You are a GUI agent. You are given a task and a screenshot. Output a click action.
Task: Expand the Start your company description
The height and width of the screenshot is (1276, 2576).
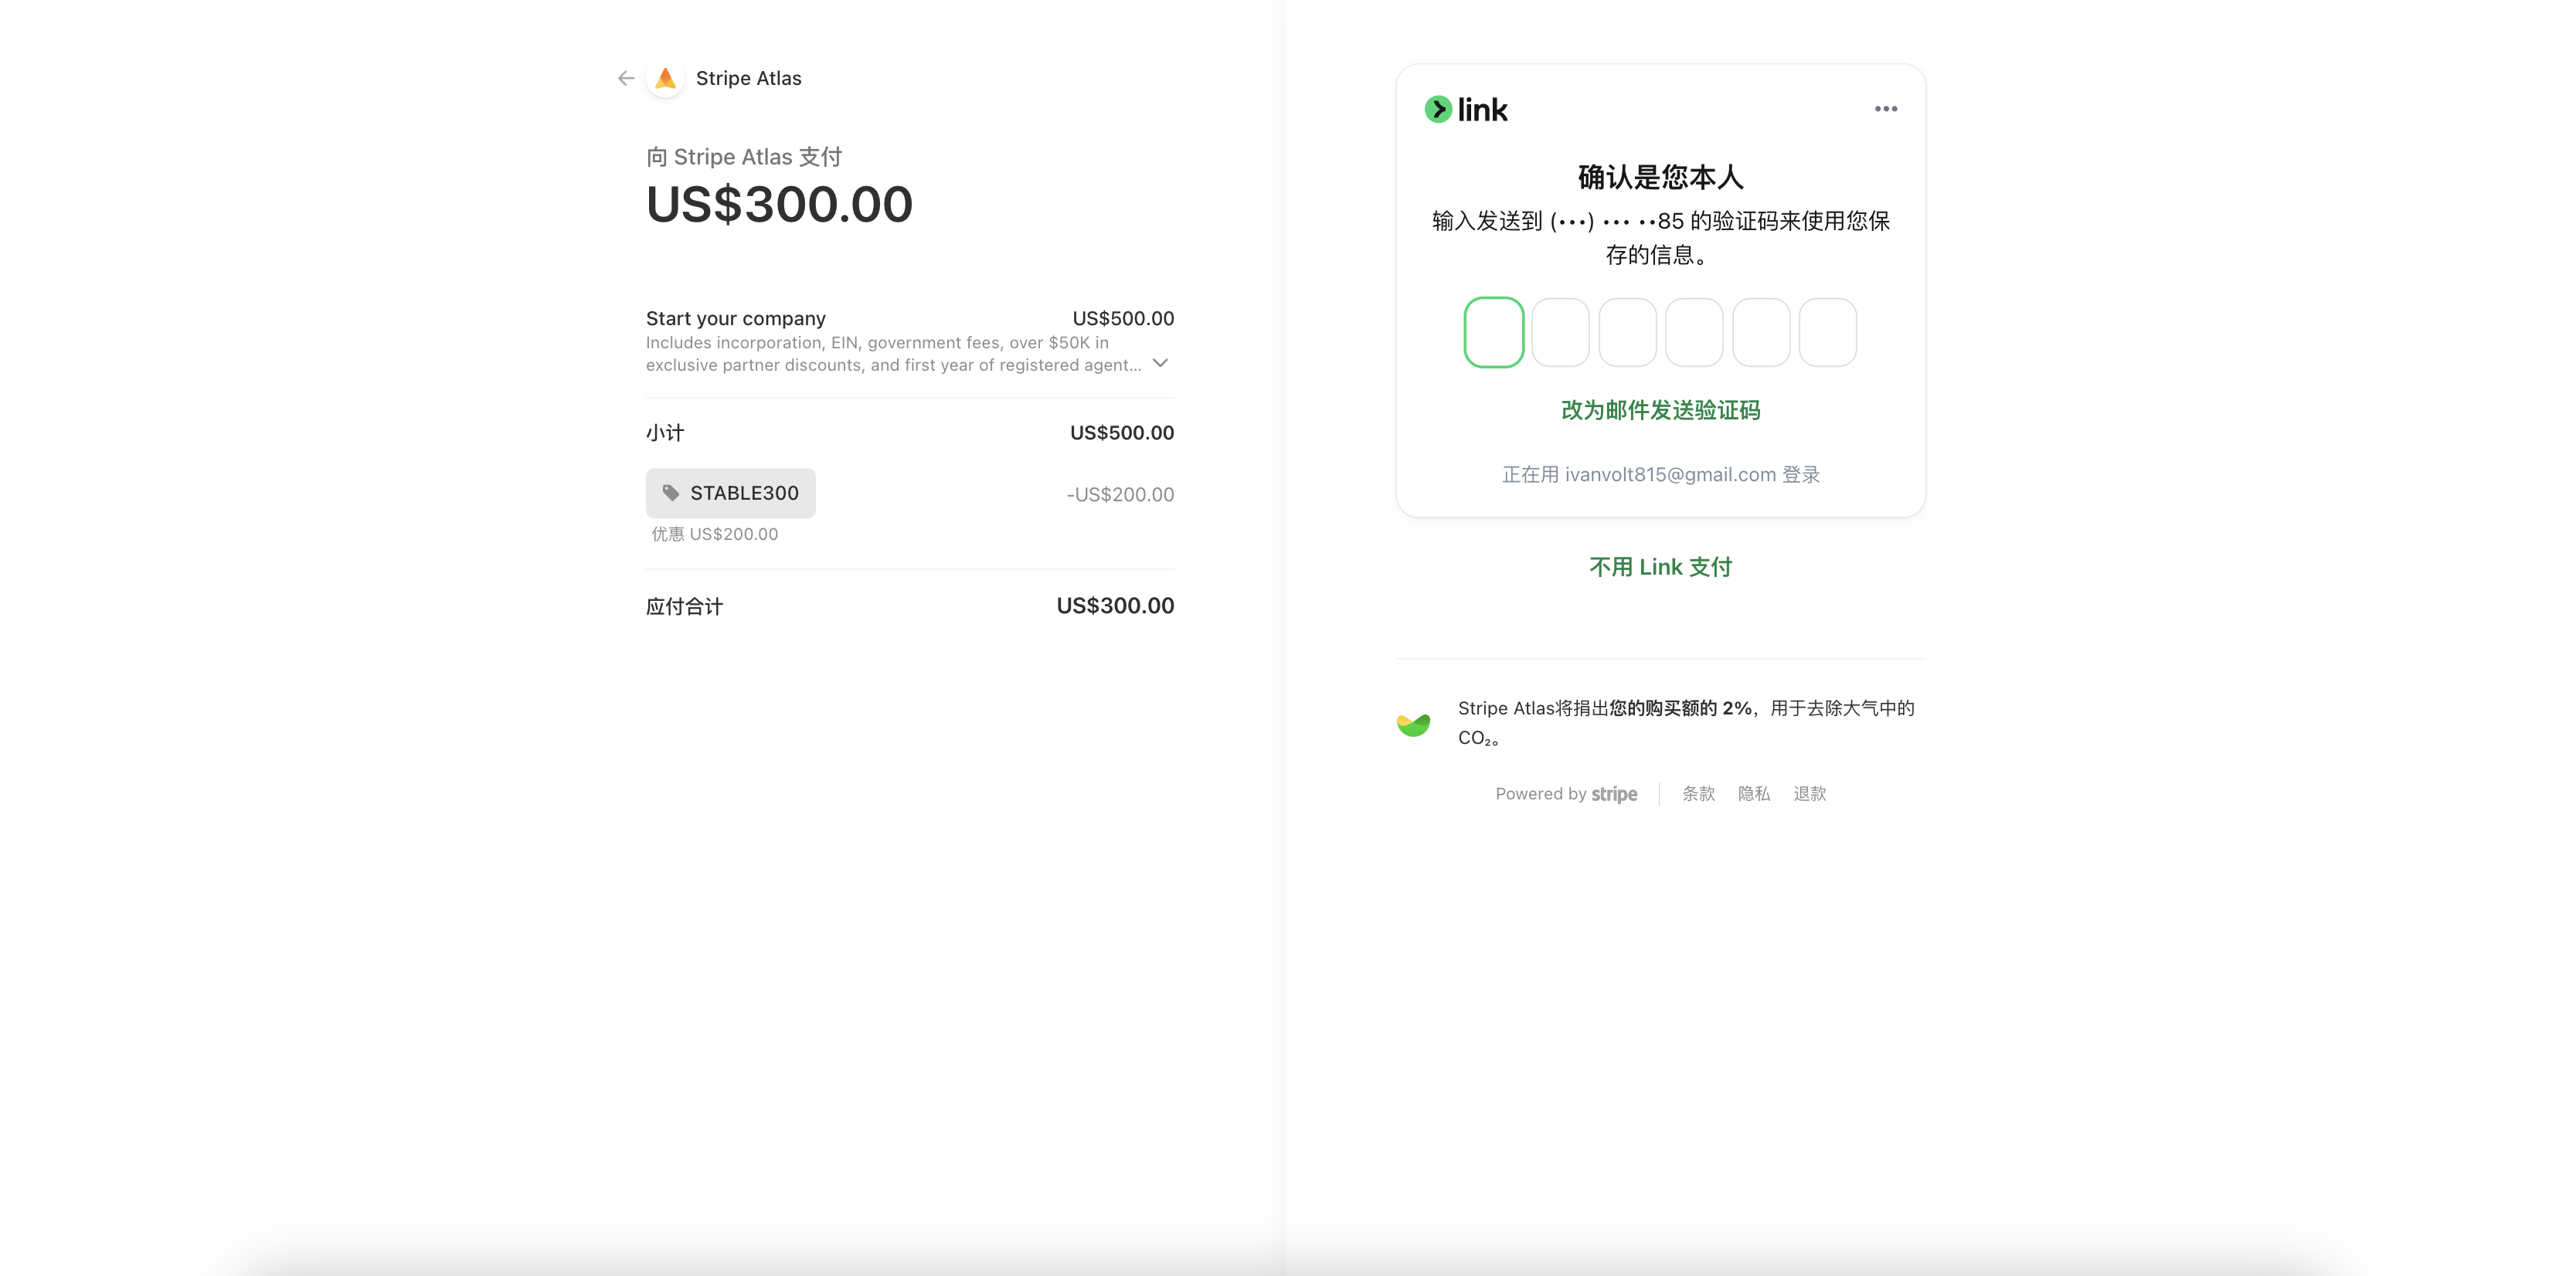click(x=1160, y=363)
